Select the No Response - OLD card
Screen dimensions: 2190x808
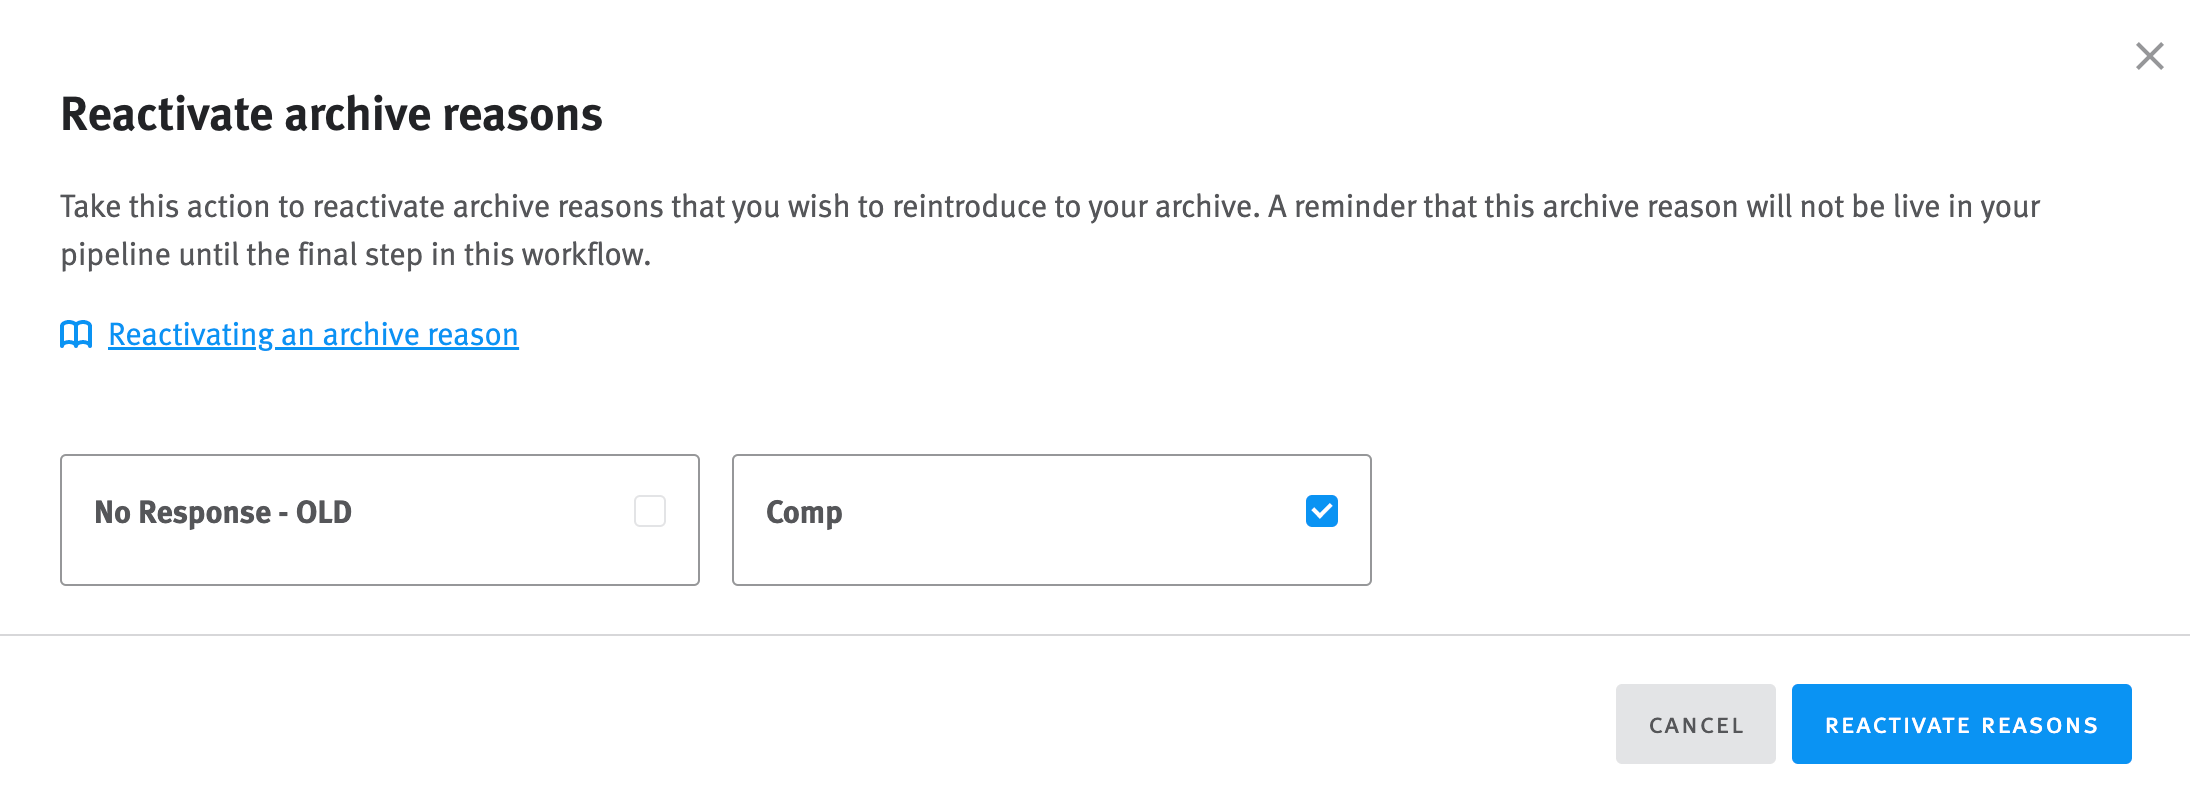[380, 519]
